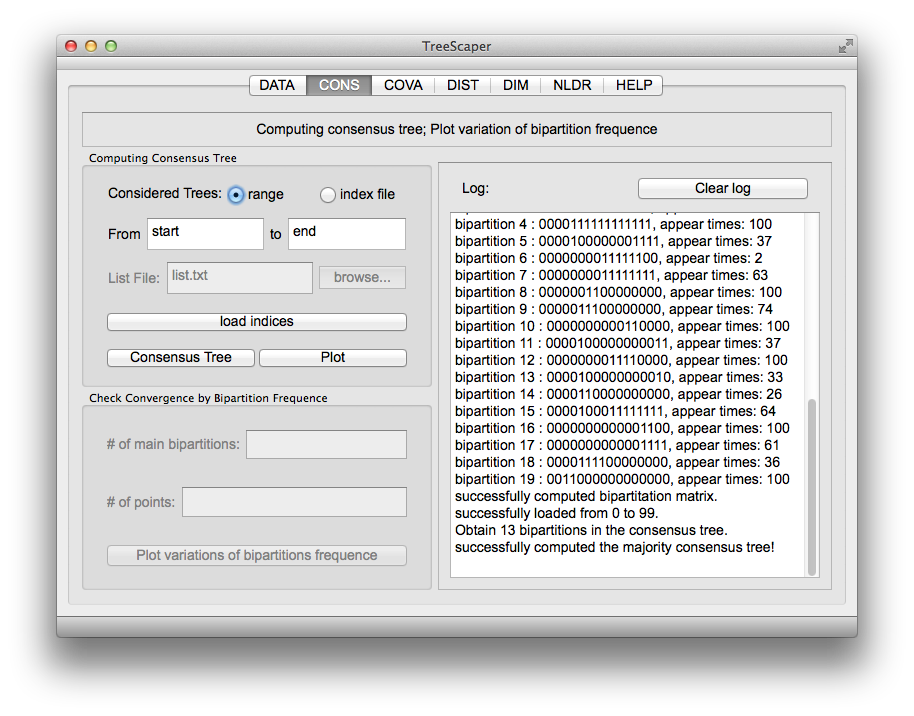Image resolution: width=914 pixels, height=716 pixels.
Task: Click the to end input field
Action: point(347,234)
